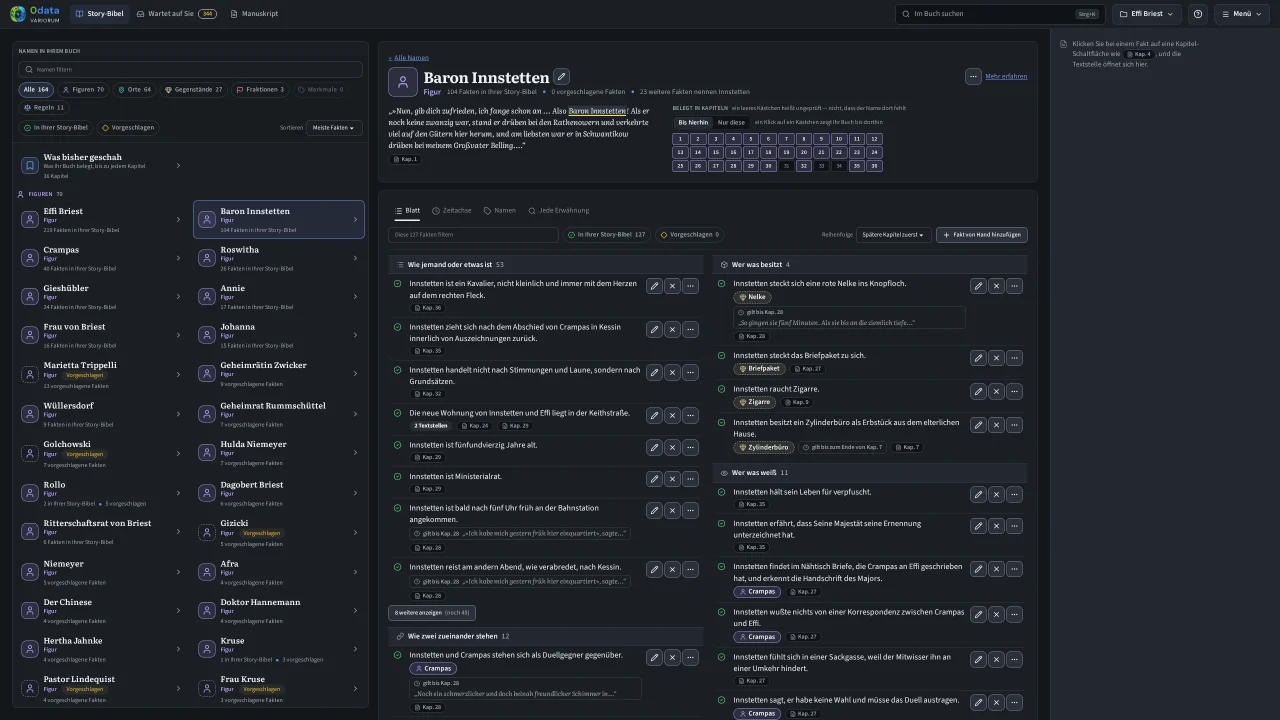The height and width of the screenshot is (720, 1280).
Task: Click the 'Im Buch suchen' search field
Action: (1000, 14)
